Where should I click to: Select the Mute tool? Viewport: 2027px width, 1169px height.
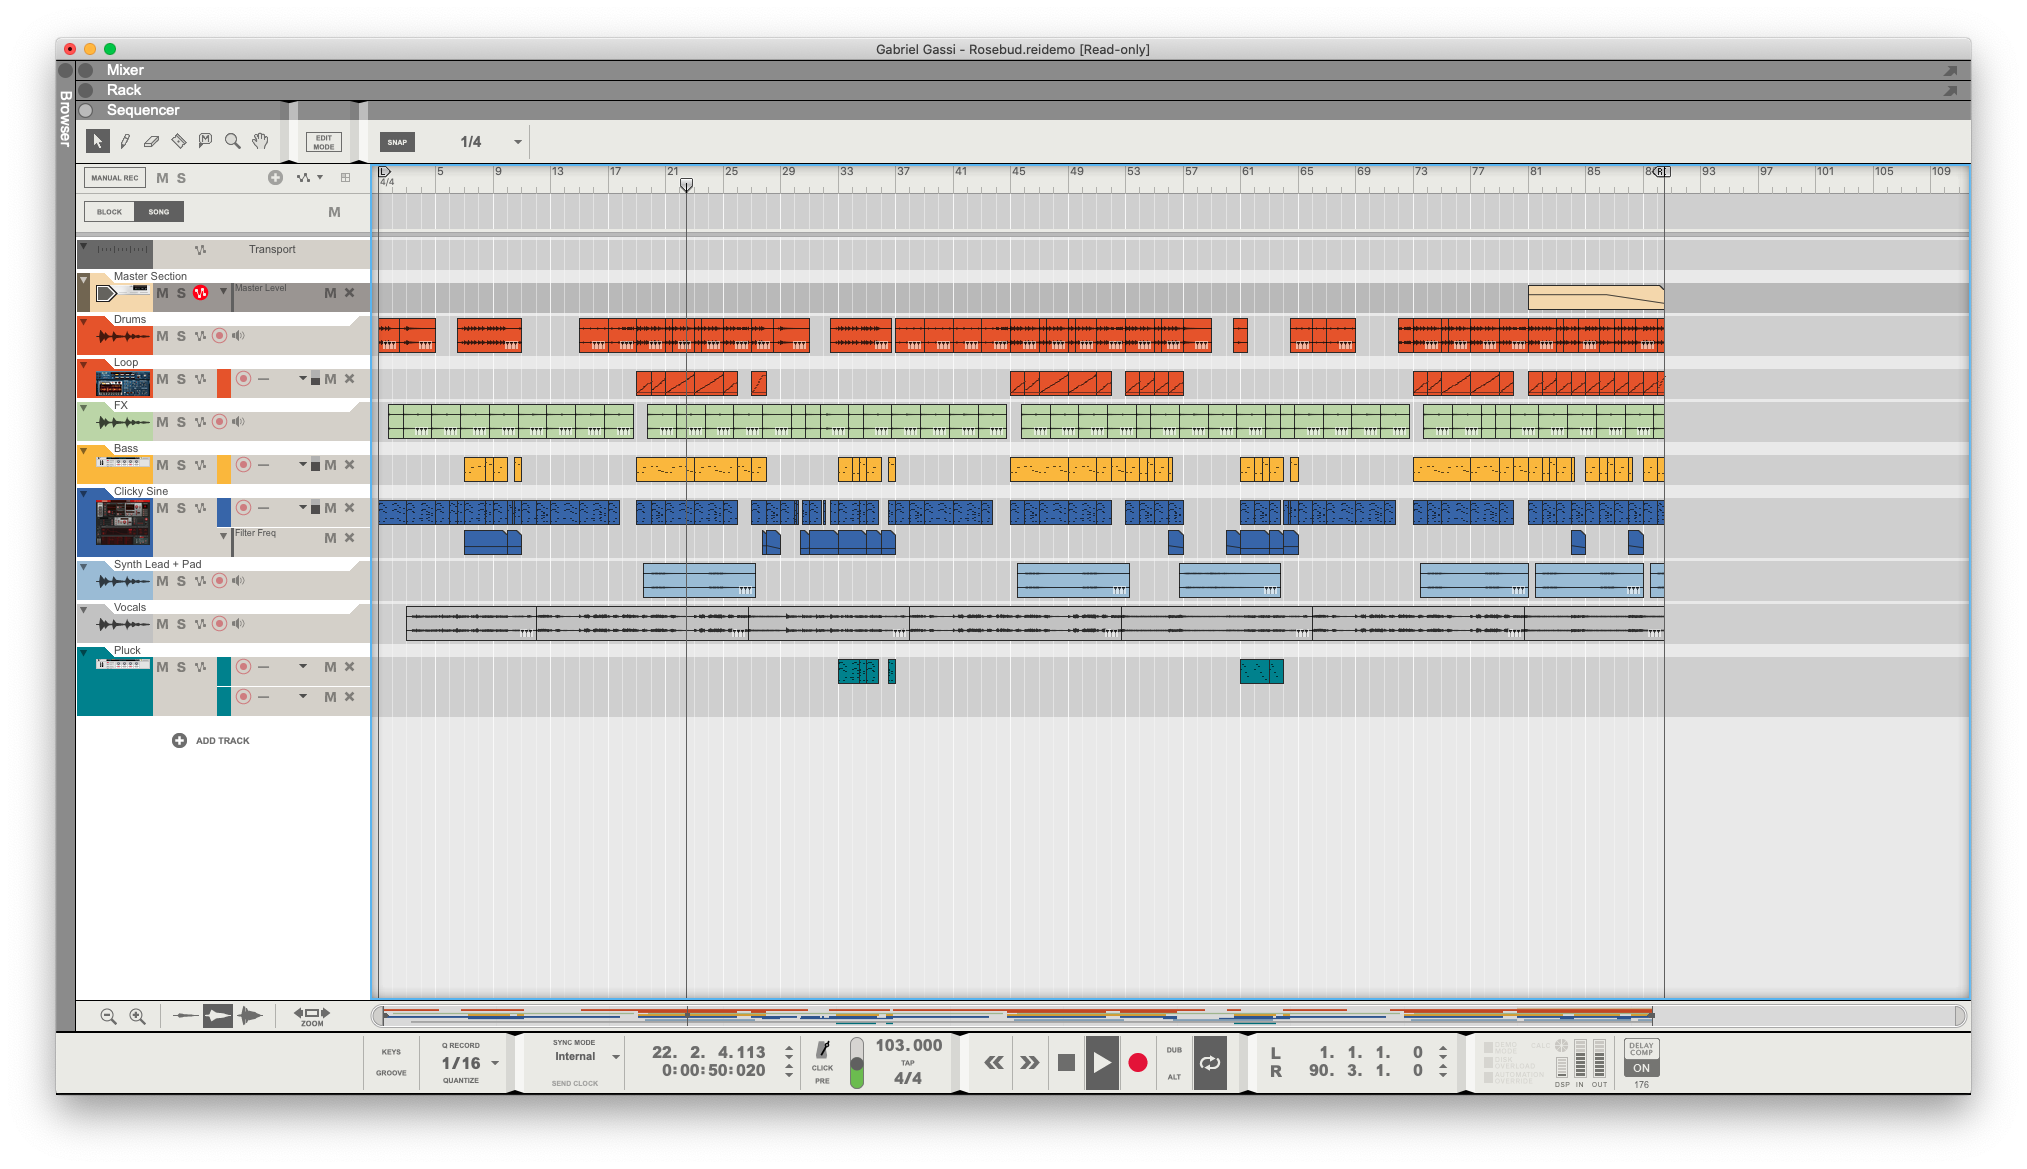click(205, 141)
